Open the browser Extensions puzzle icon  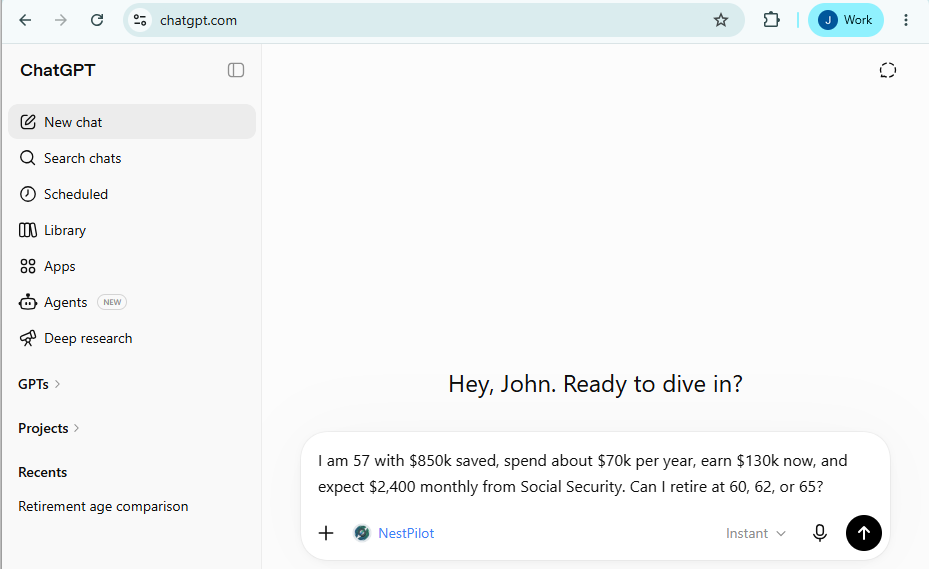(x=771, y=20)
